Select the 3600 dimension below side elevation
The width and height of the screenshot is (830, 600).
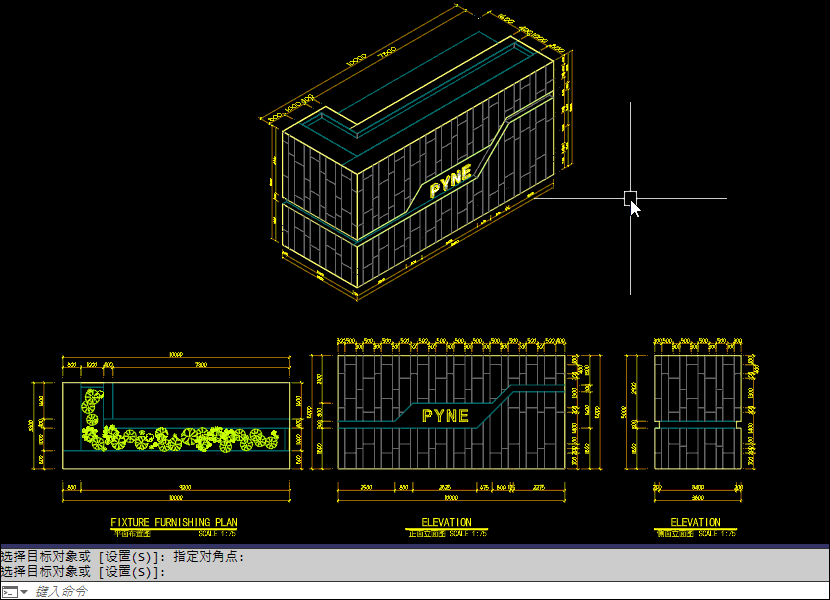[697, 497]
